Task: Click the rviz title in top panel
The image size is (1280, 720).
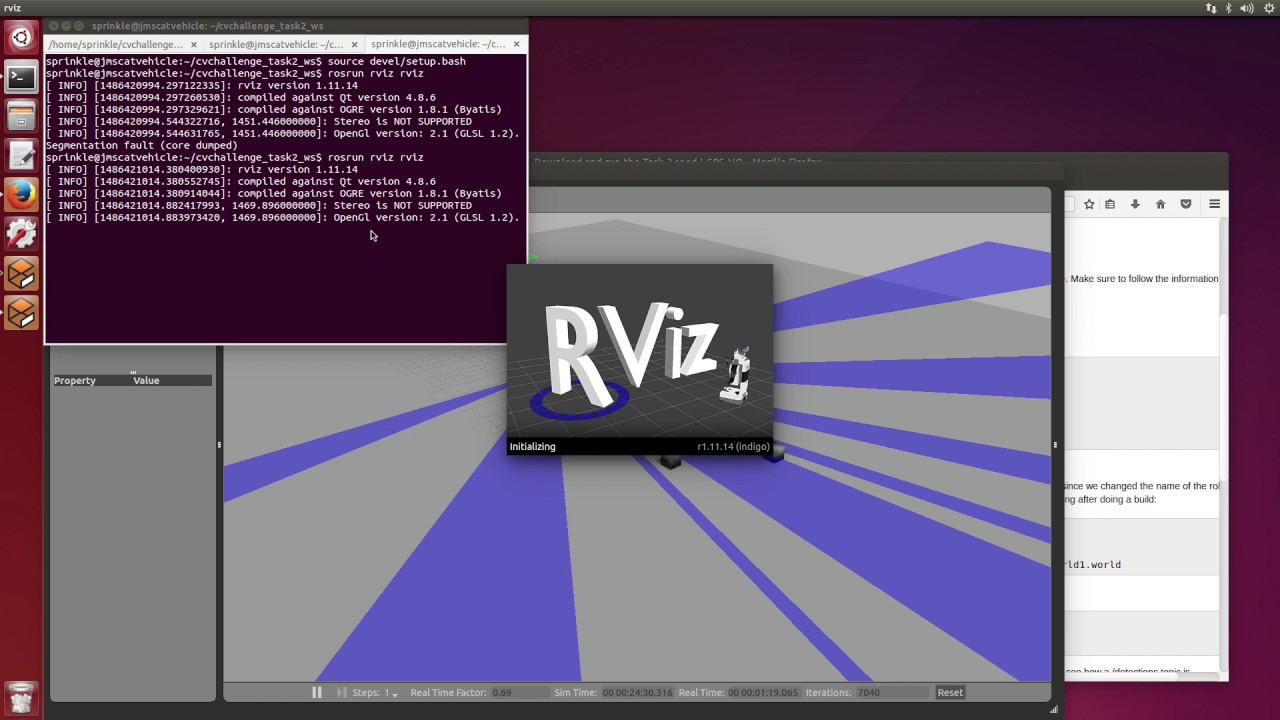Action: [x=12, y=8]
